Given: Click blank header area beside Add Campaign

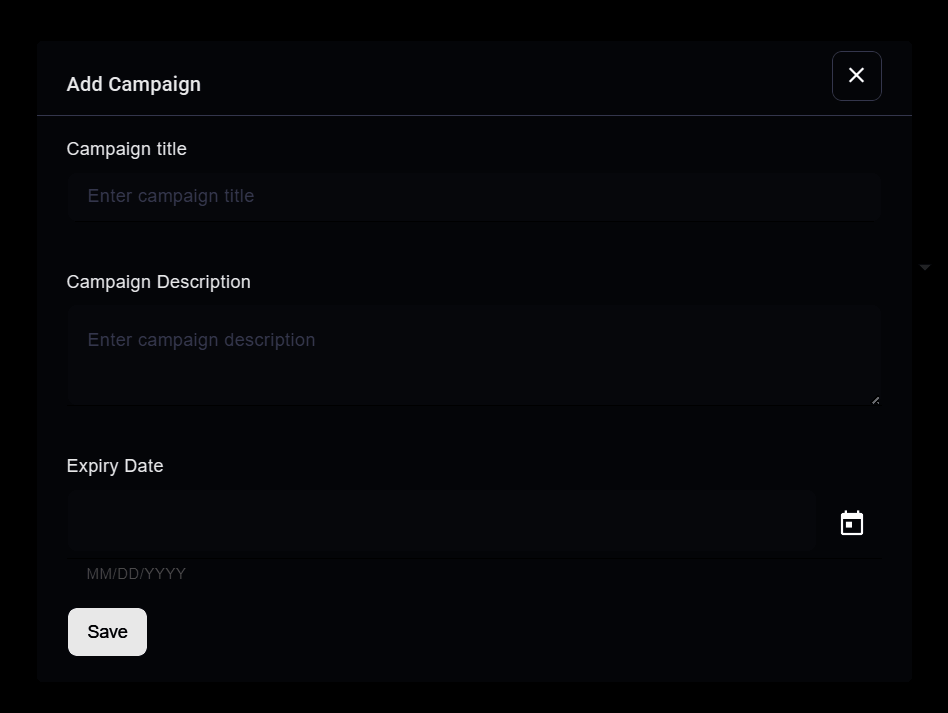Looking at the screenshot, I should click(x=514, y=79).
